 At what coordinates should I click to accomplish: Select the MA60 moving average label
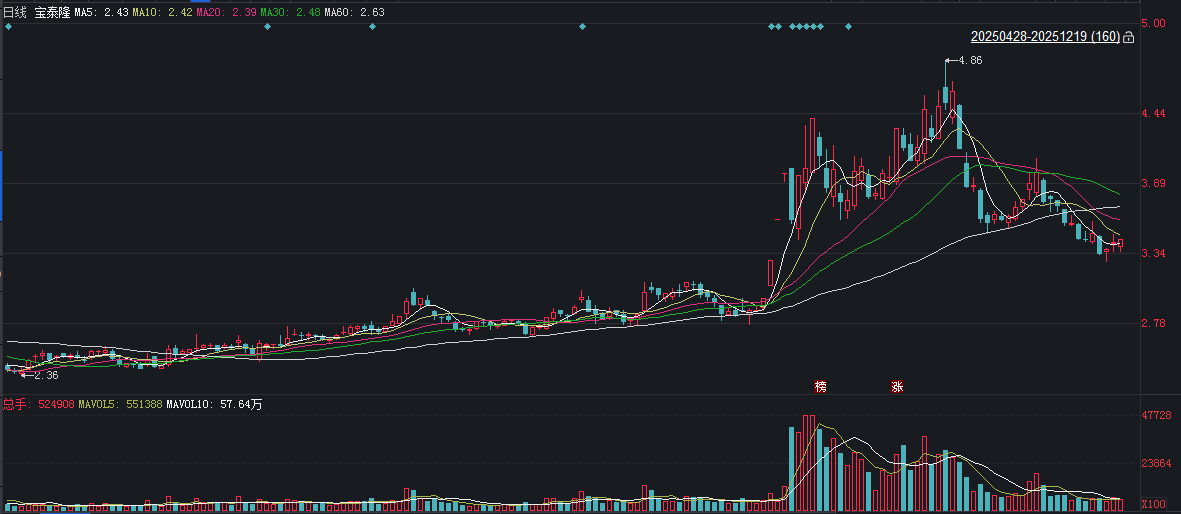[354, 13]
